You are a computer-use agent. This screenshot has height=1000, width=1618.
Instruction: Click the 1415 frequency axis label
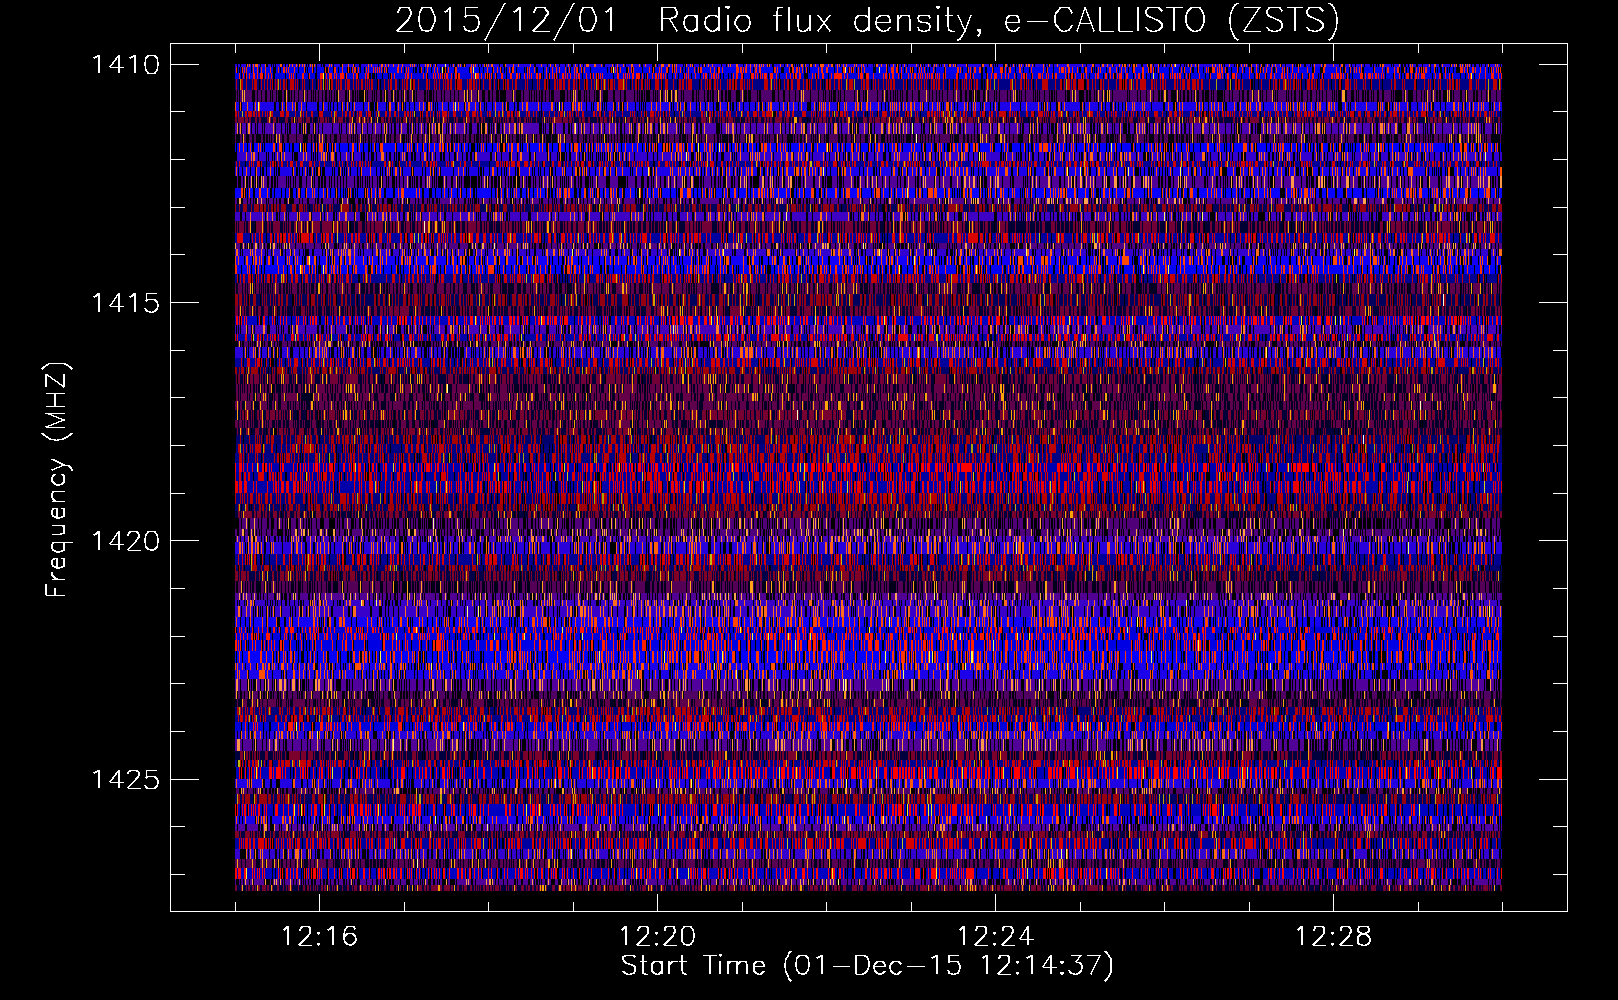click(125, 303)
